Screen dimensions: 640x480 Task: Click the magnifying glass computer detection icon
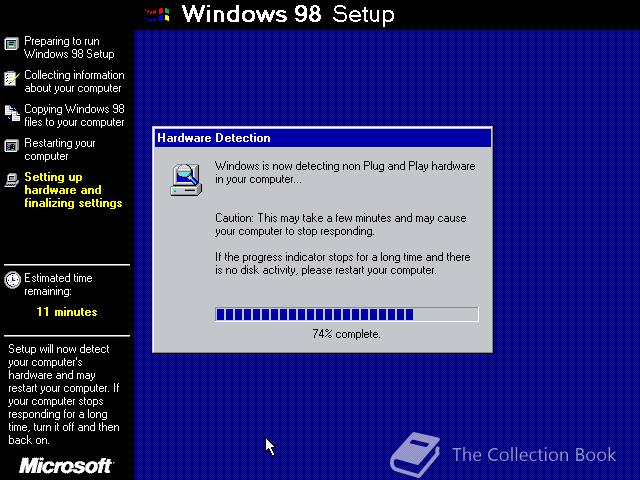(186, 180)
